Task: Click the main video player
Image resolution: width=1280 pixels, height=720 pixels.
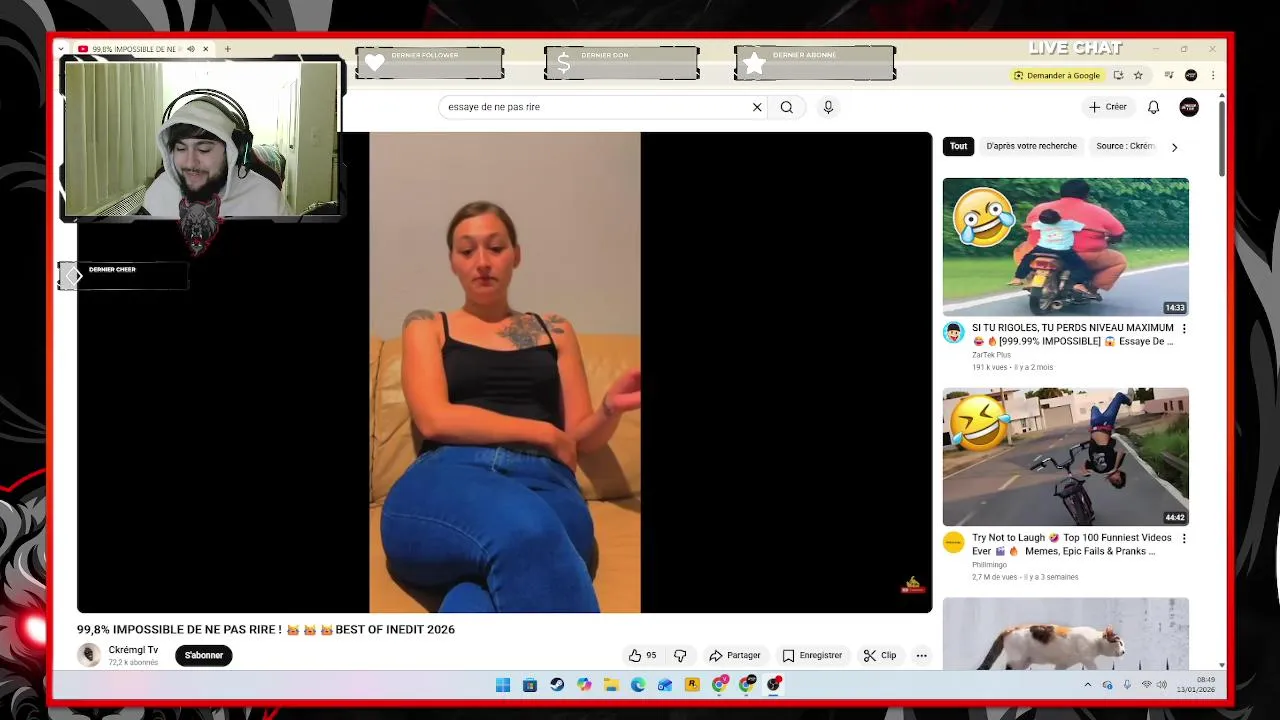Action: click(505, 372)
